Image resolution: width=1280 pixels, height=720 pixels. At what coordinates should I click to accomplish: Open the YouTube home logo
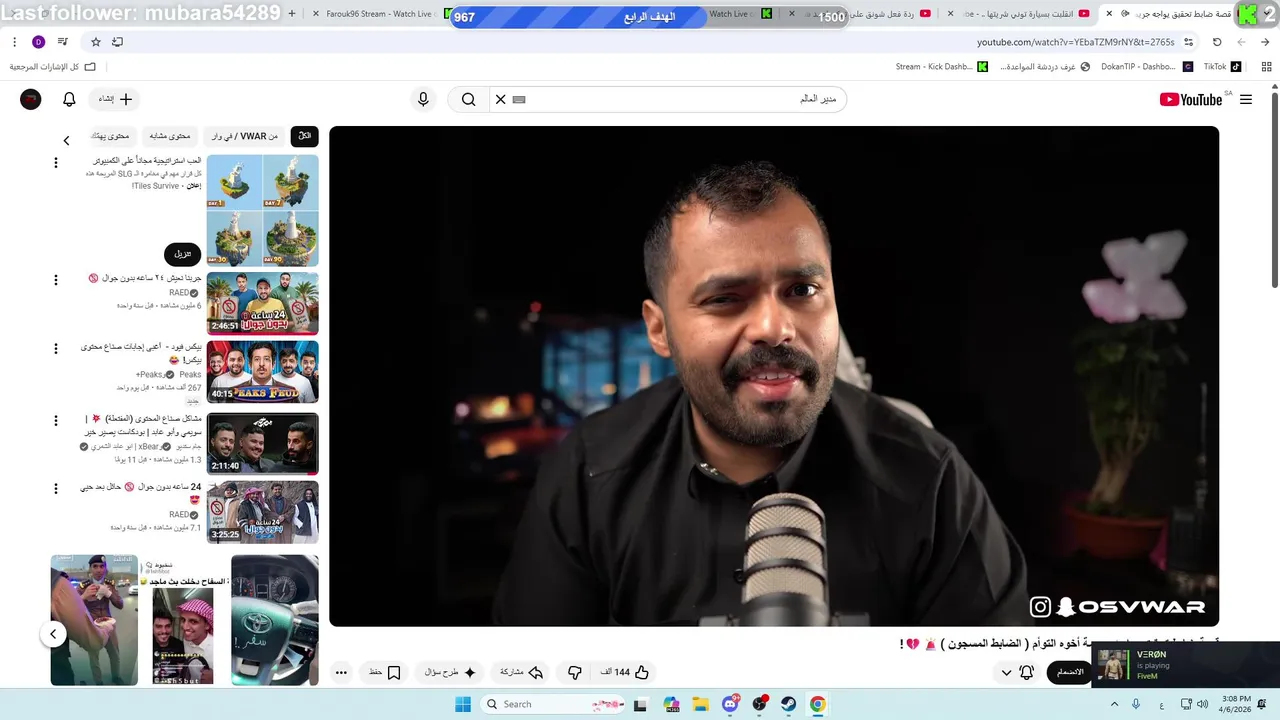tap(1190, 99)
